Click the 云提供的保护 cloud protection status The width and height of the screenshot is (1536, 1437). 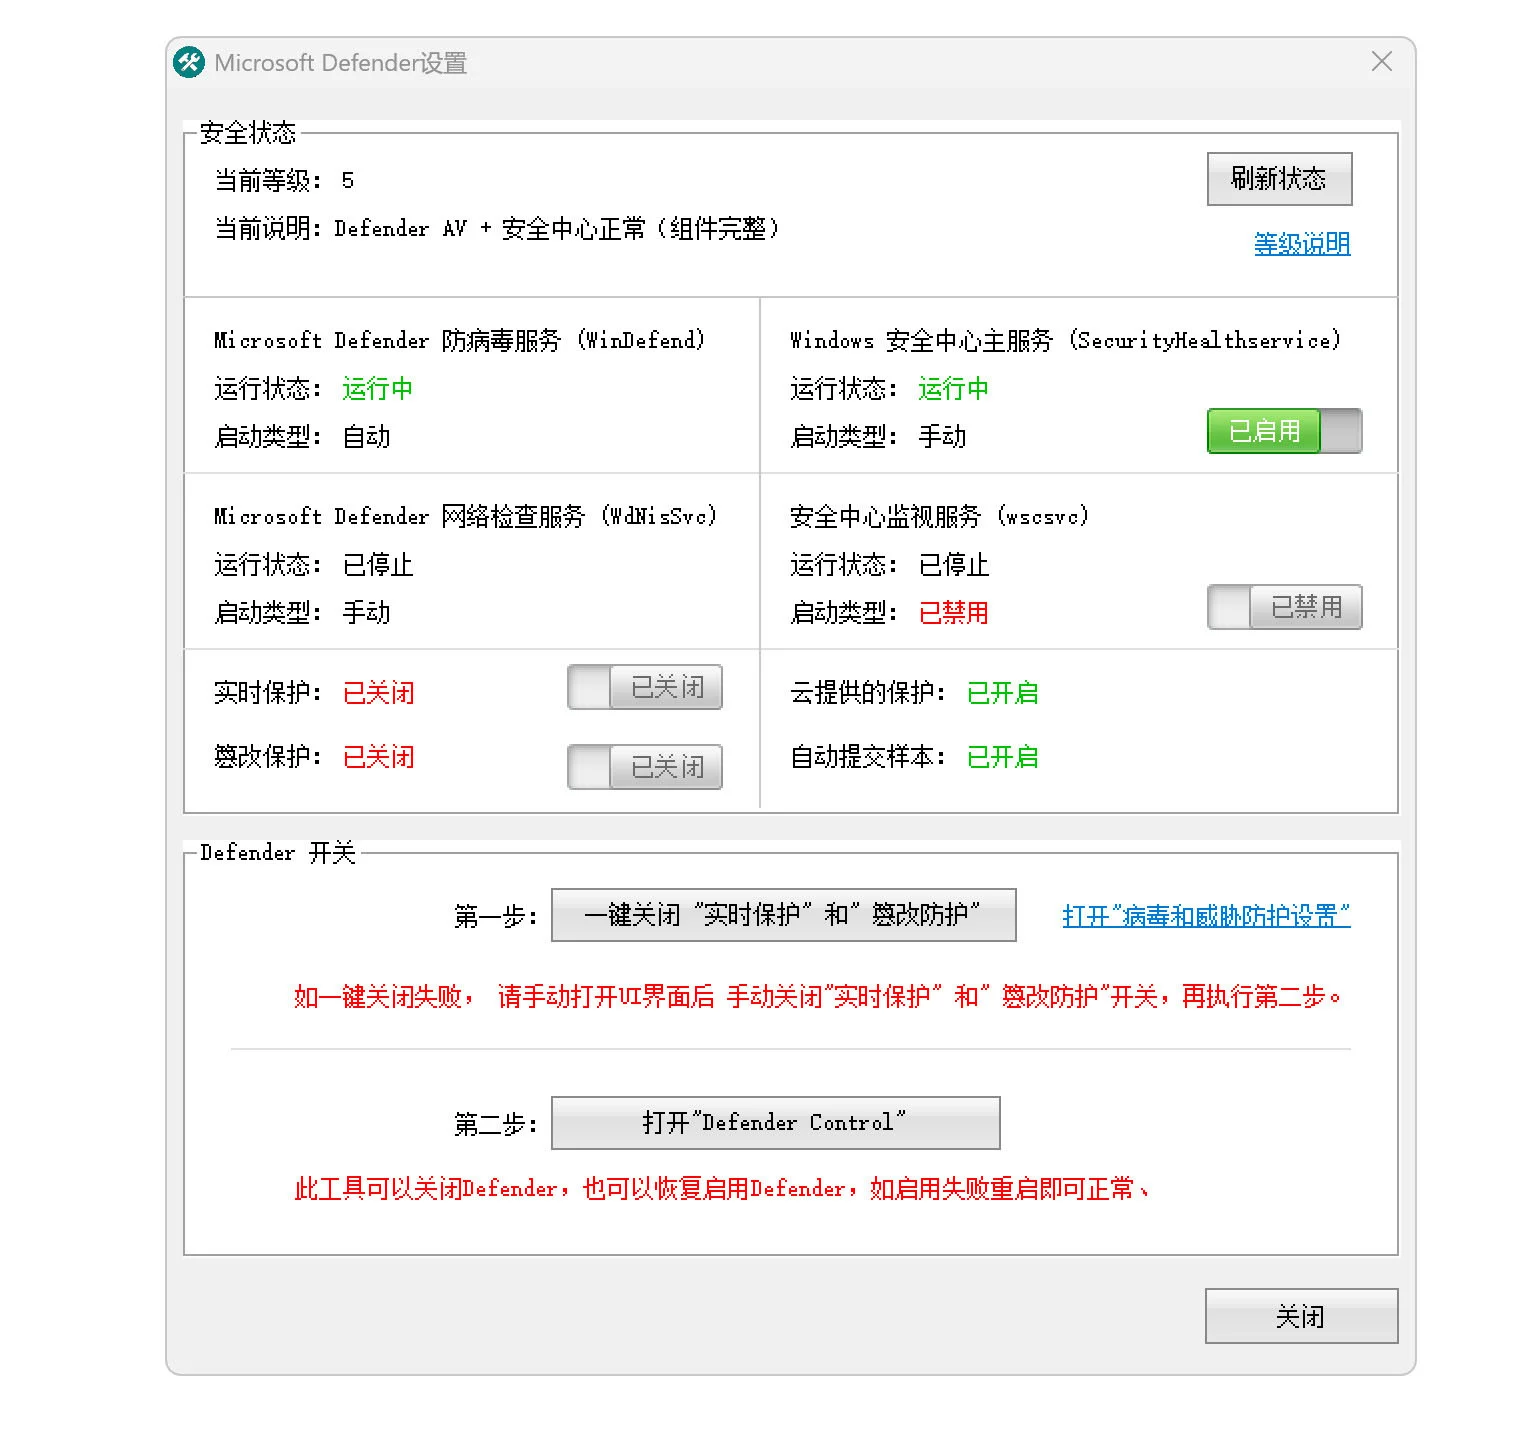(1001, 692)
